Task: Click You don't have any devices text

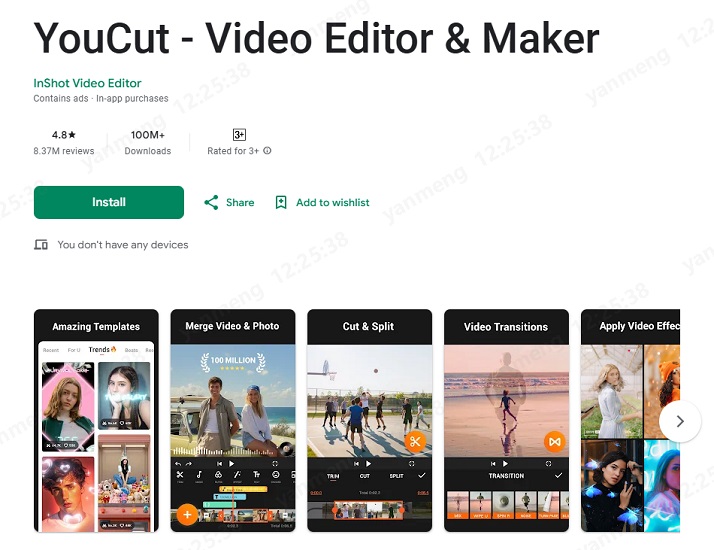Action: point(122,245)
